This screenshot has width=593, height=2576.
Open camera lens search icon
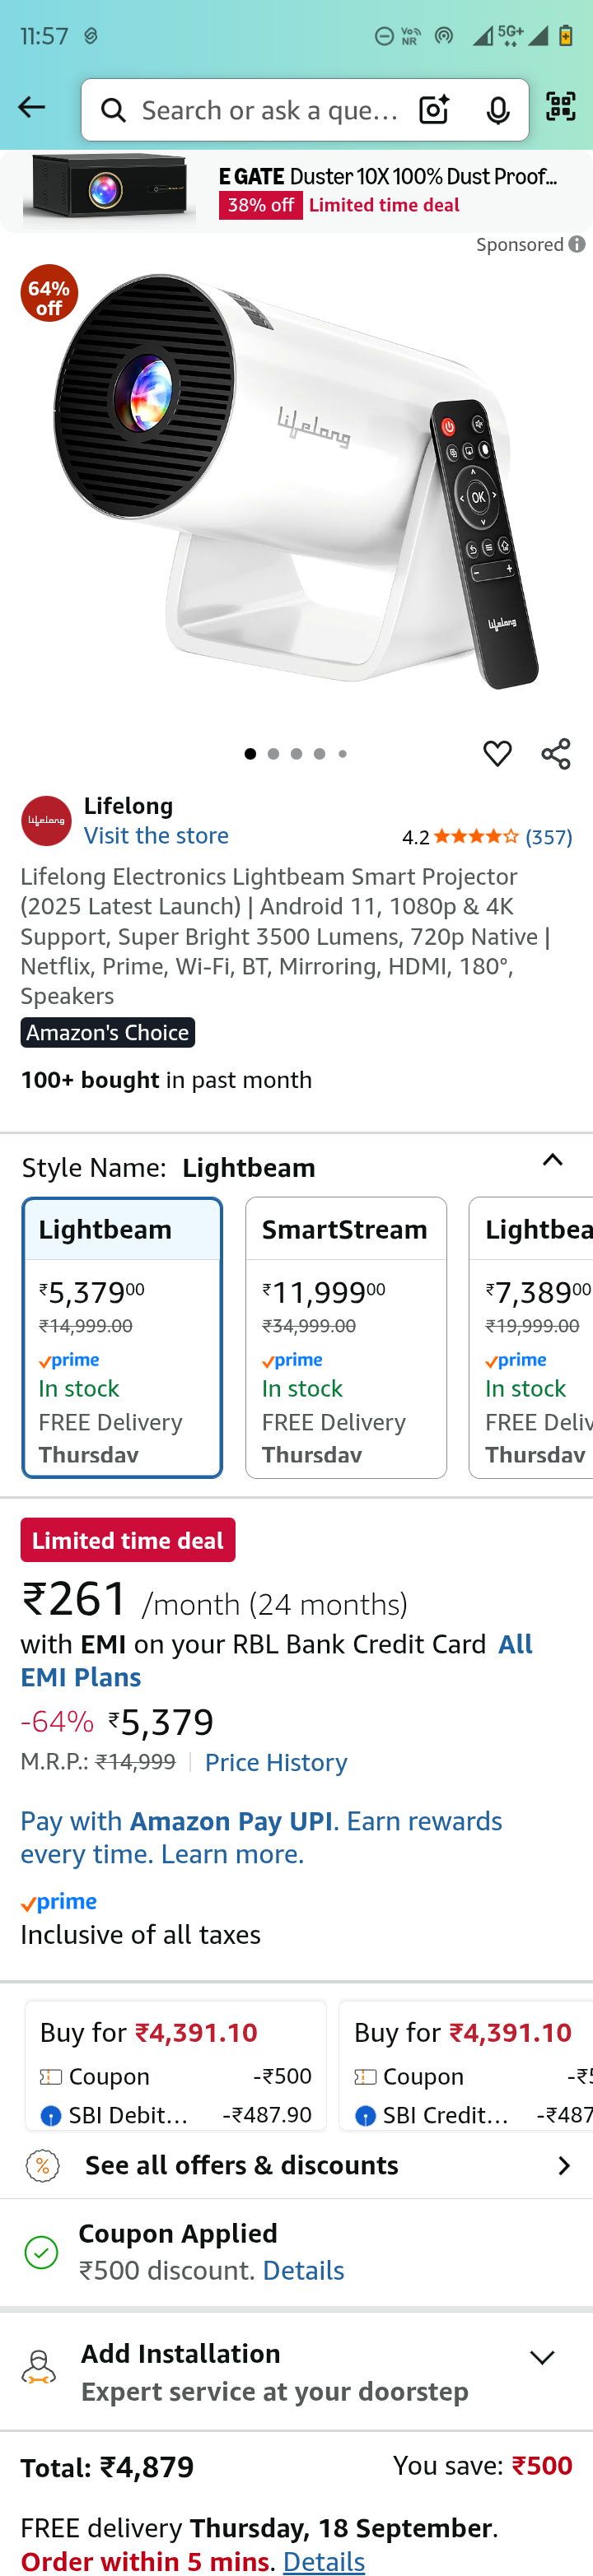point(434,110)
